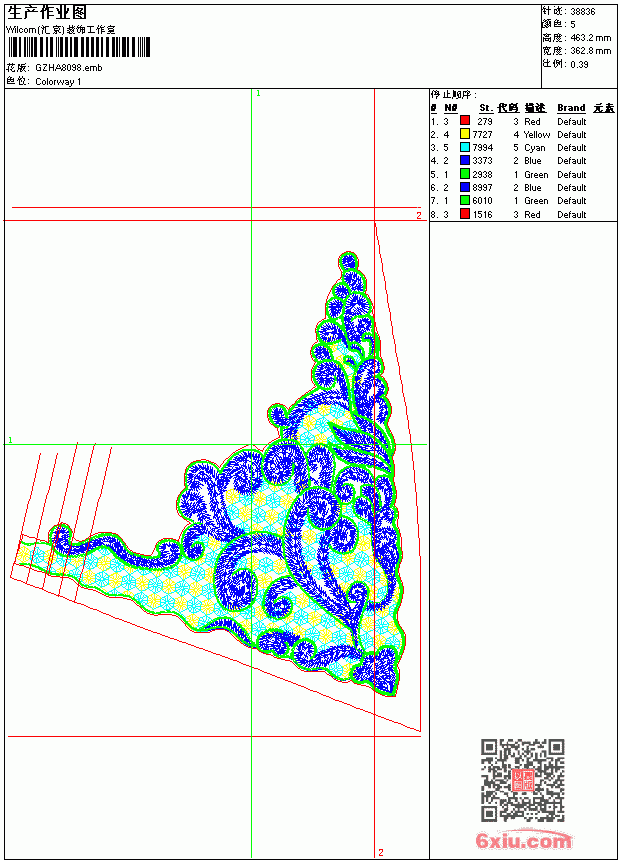Image resolution: width=620 pixels, height=860 pixels.
Task: Click the blue swatch with 3373 stitches
Action: pyautogui.click(x=465, y=160)
